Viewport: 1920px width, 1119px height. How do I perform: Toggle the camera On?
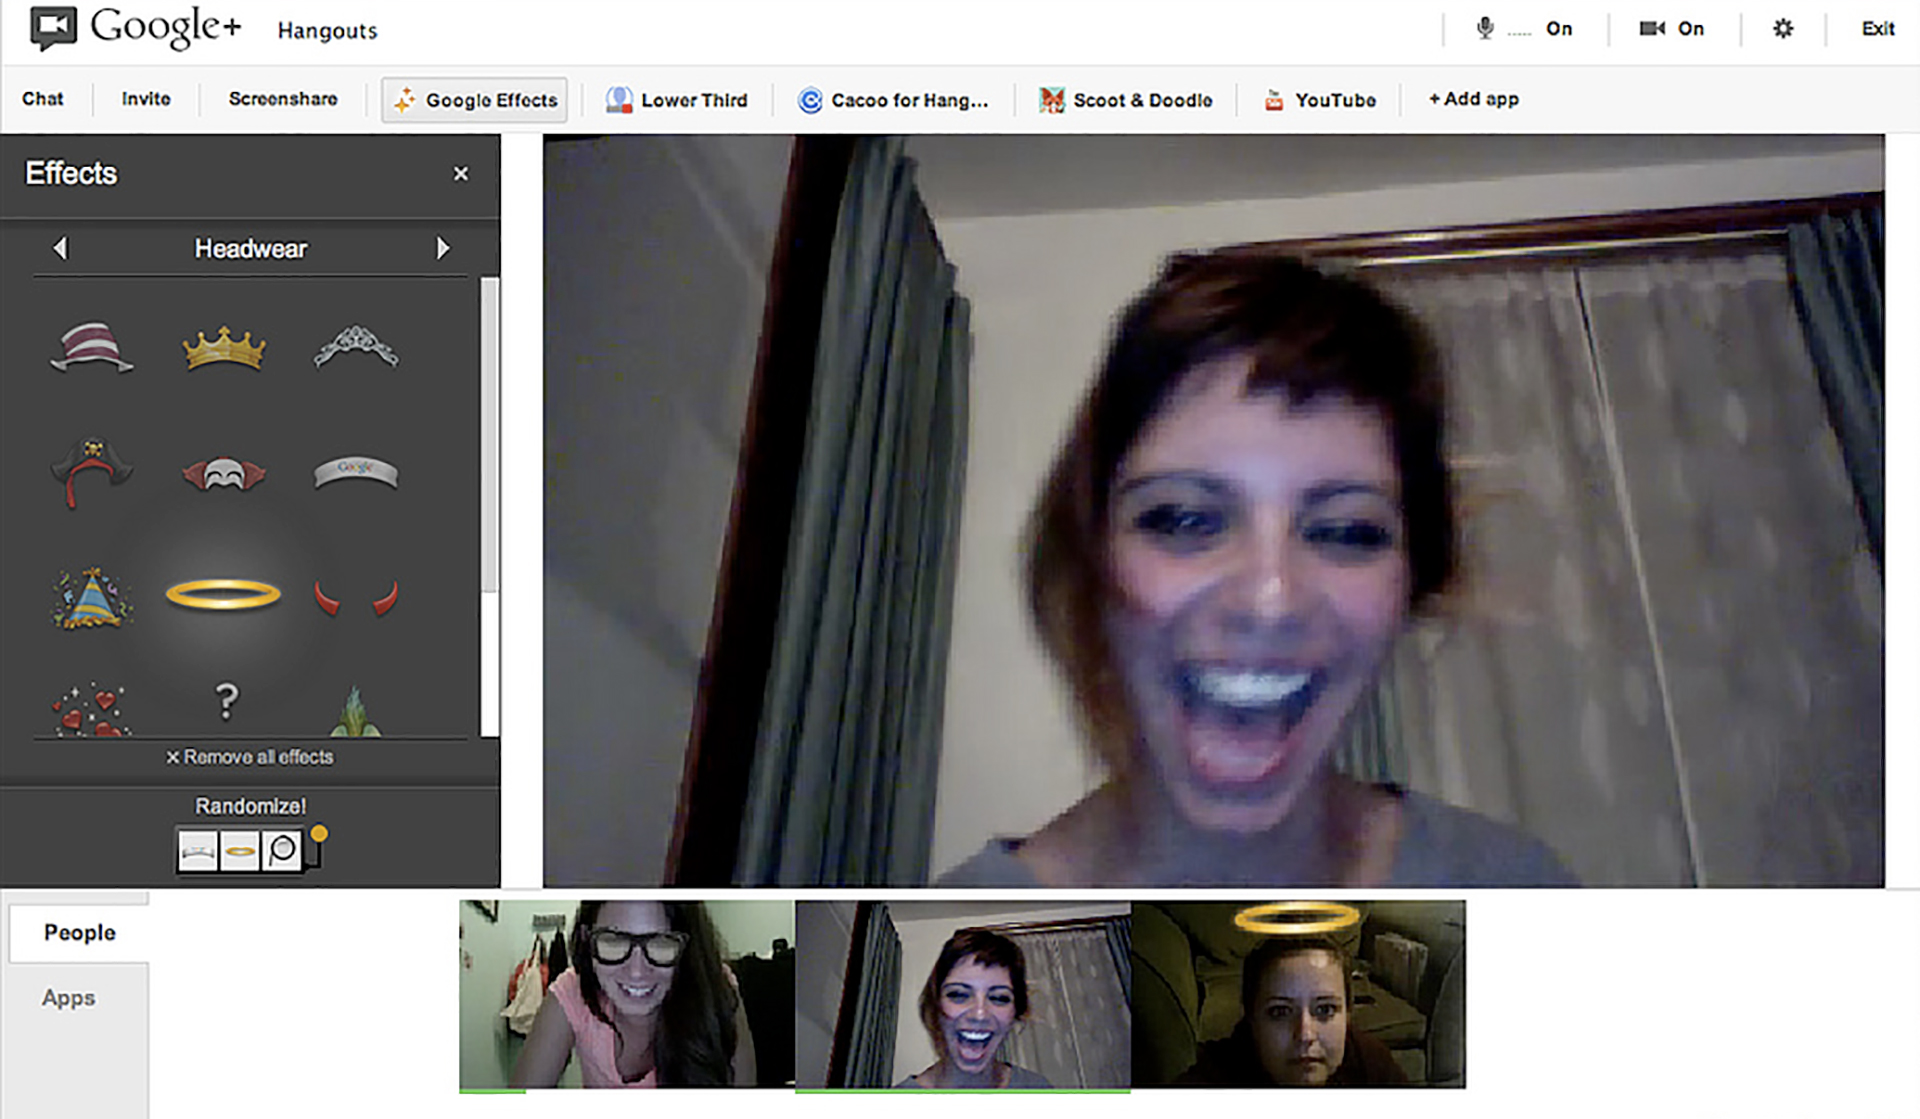point(1671,29)
